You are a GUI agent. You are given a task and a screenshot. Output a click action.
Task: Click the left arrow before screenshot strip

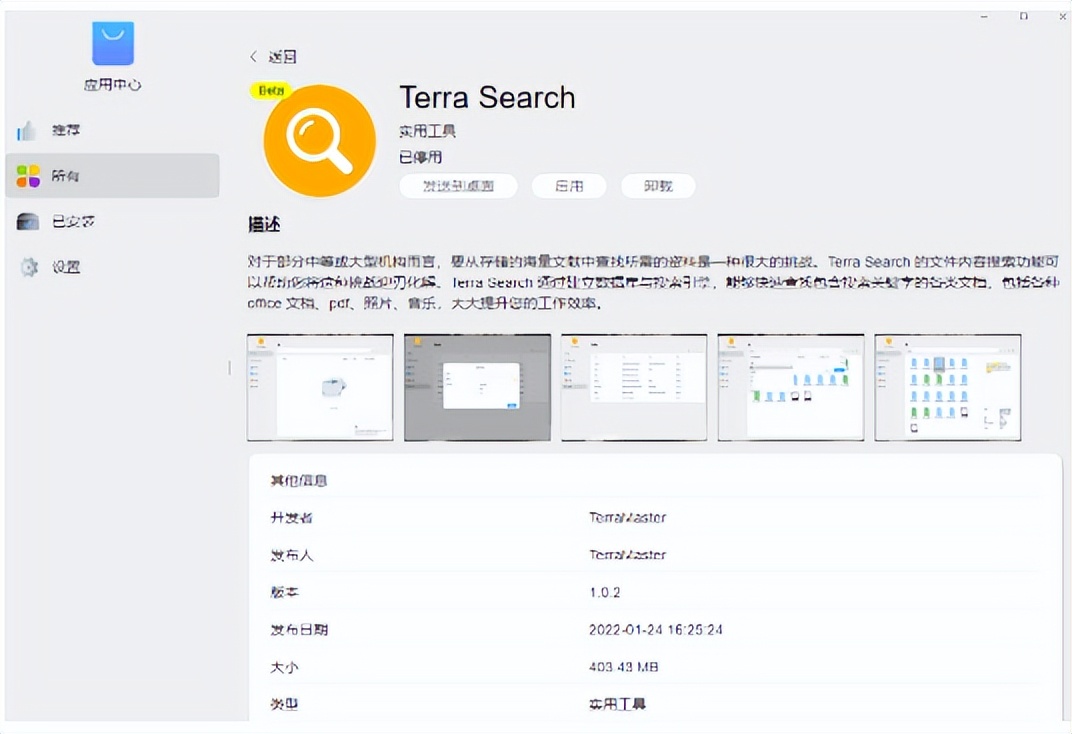click(231, 368)
